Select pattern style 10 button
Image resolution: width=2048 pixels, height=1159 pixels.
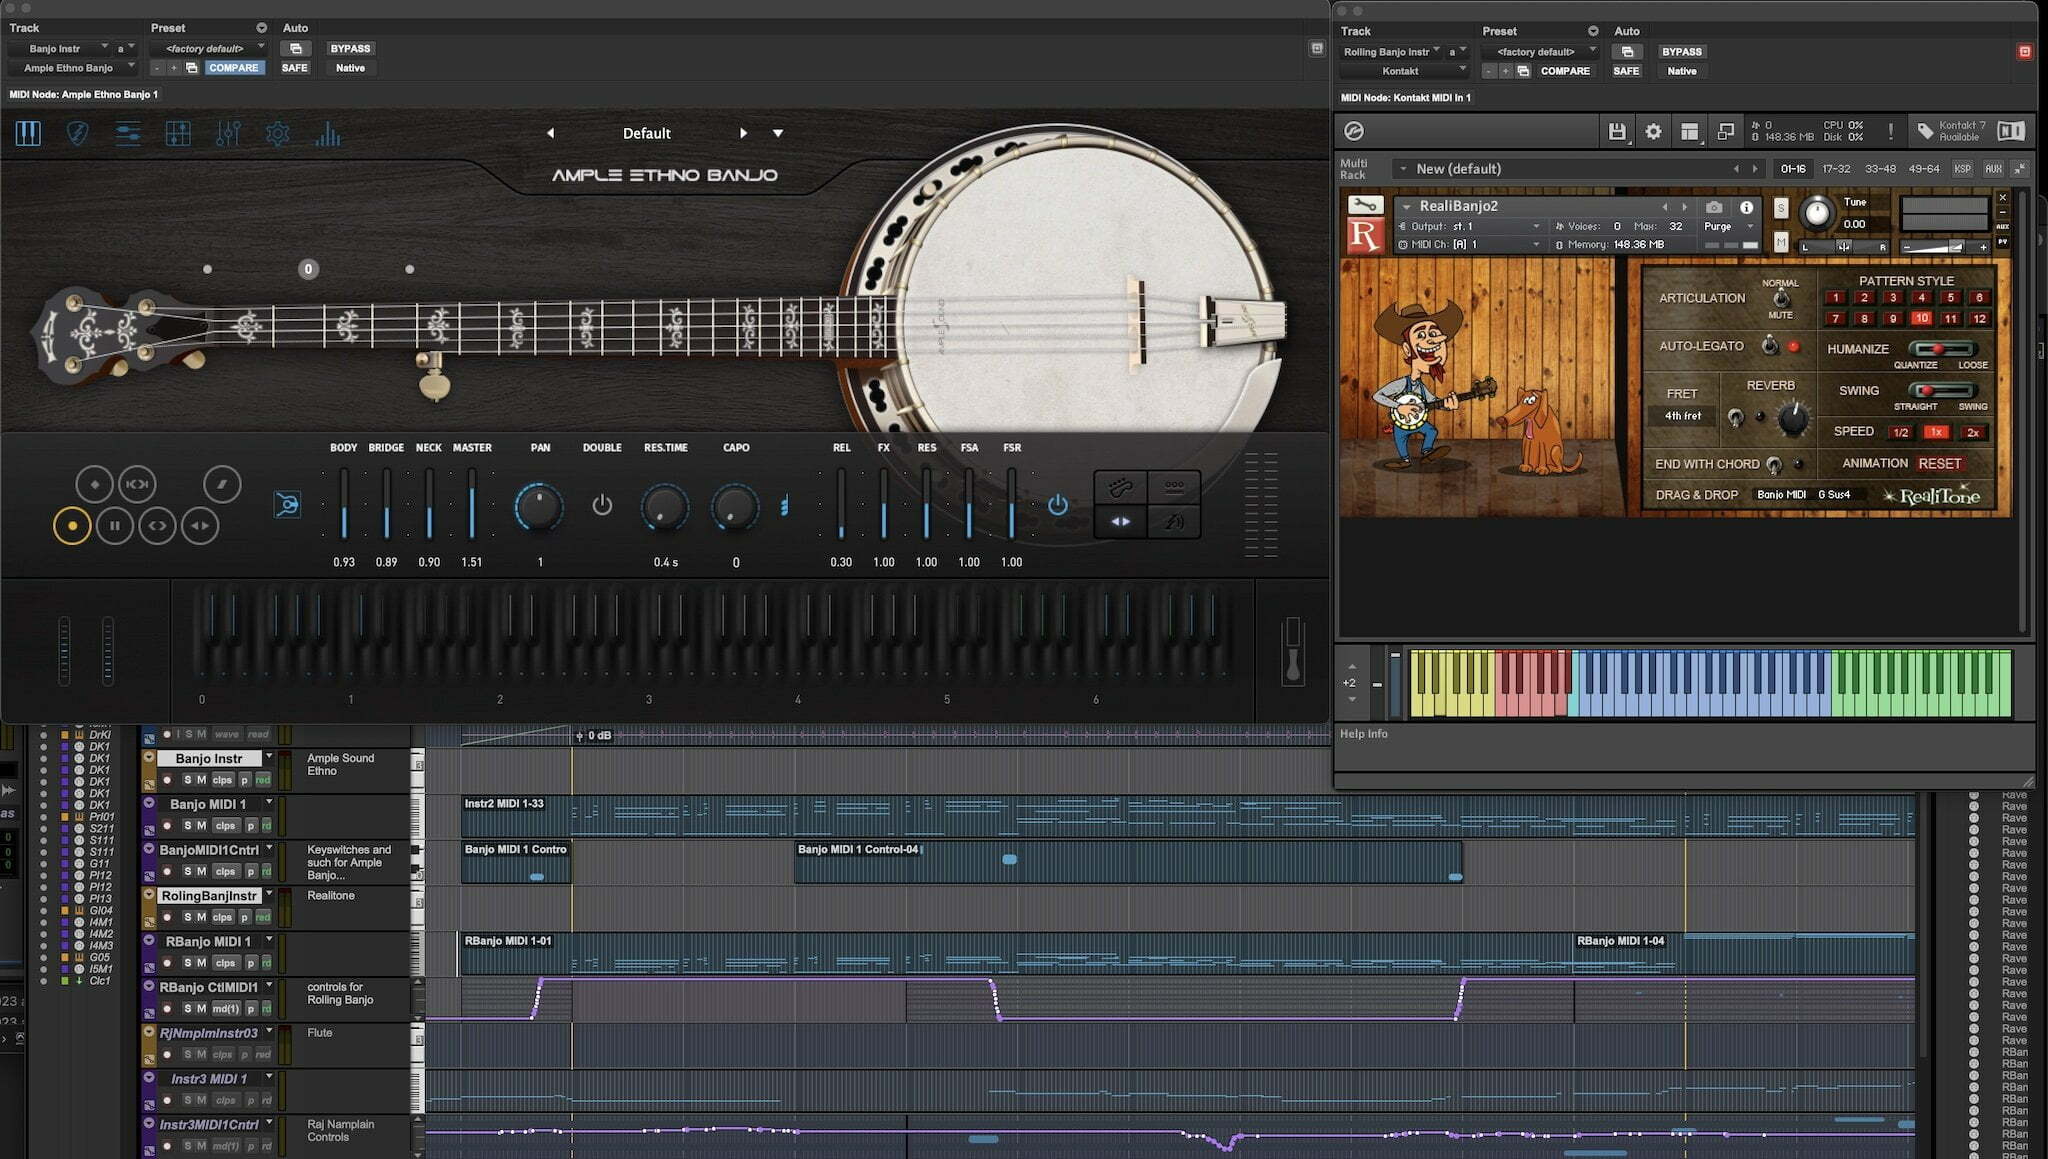click(x=1921, y=319)
